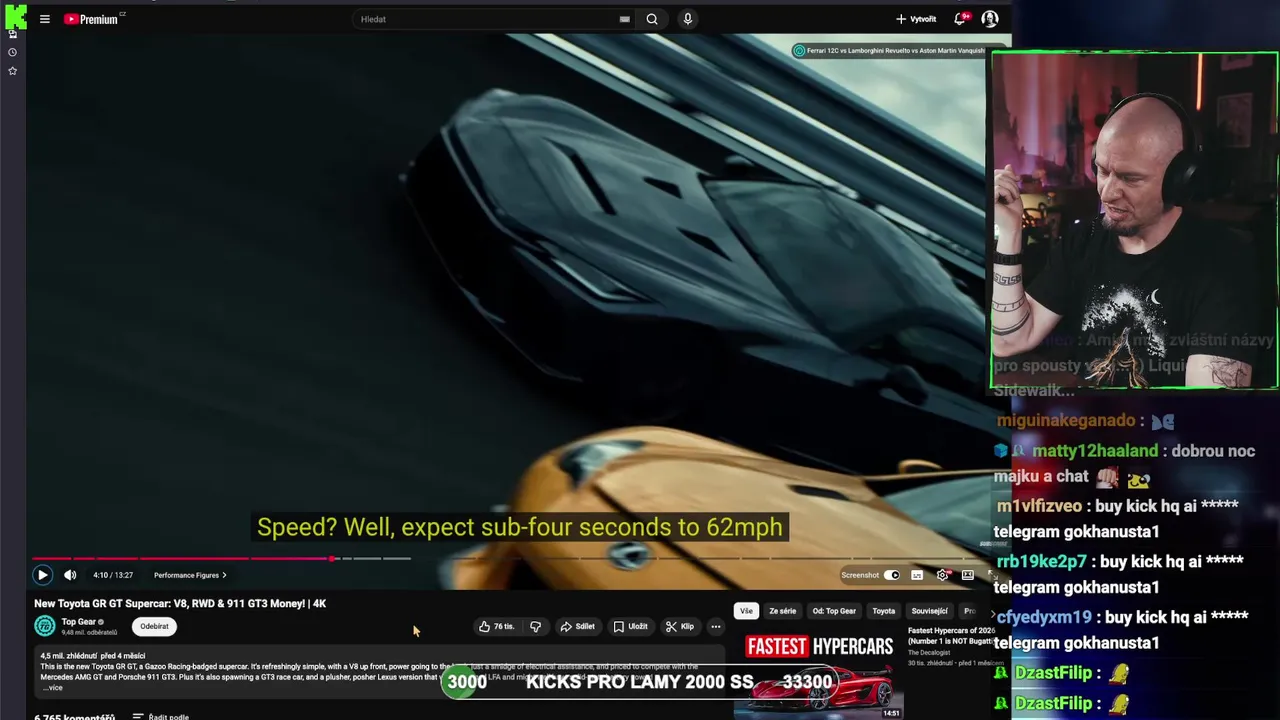
Task: Select the Od: Top Gear chip
Action: [x=834, y=611]
